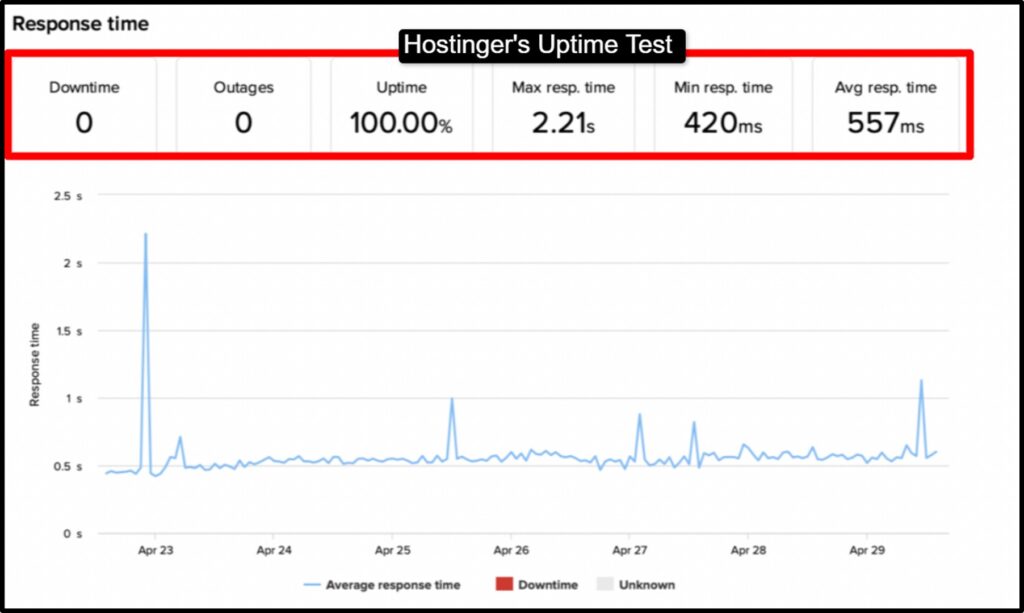
Task: Click the Apr 24 axis label
Action: click(274, 550)
